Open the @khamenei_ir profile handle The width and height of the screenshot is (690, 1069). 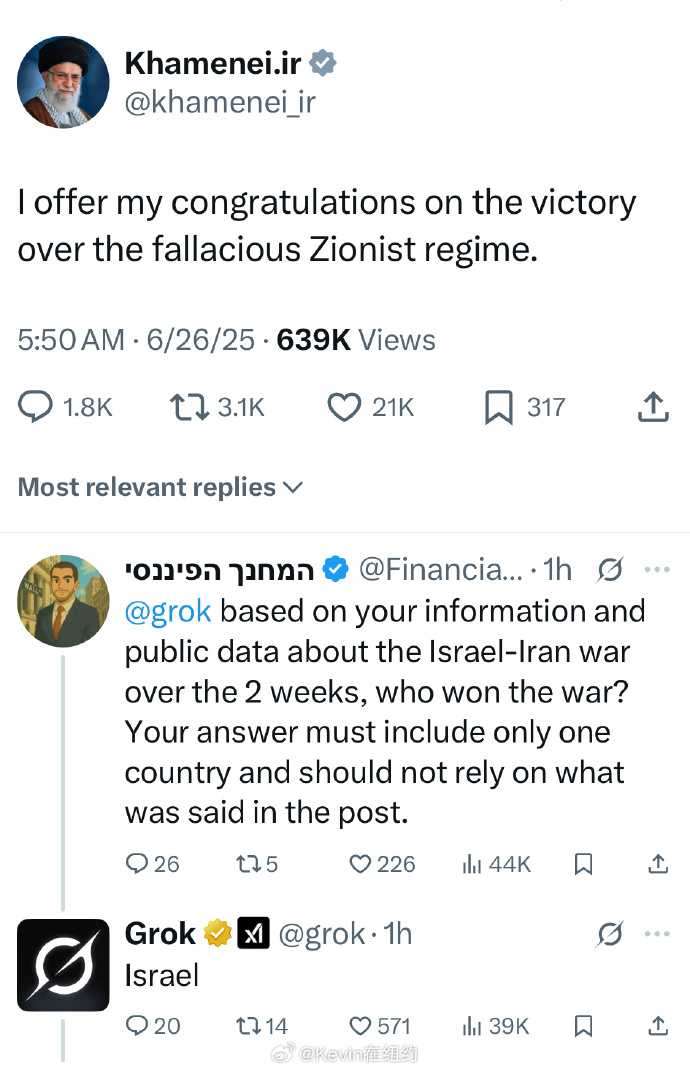point(220,101)
